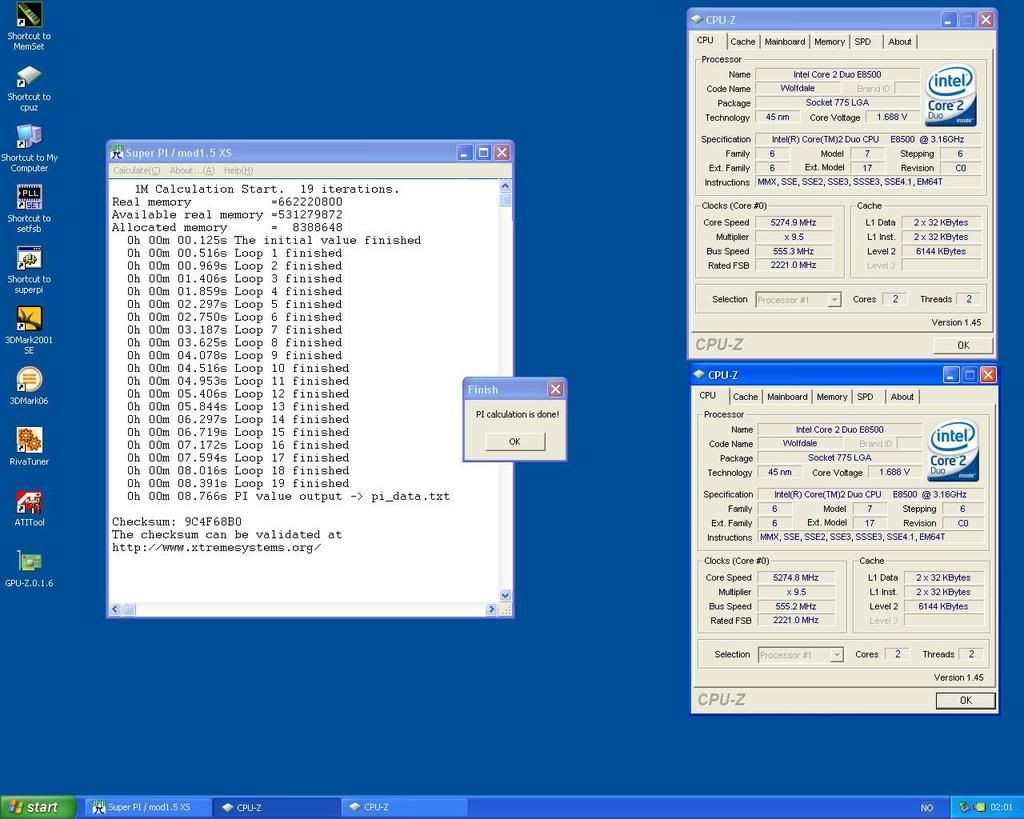1024x819 pixels.
Task: Open the Shortcut to MemSet desktop icon
Action: click(x=29, y=26)
